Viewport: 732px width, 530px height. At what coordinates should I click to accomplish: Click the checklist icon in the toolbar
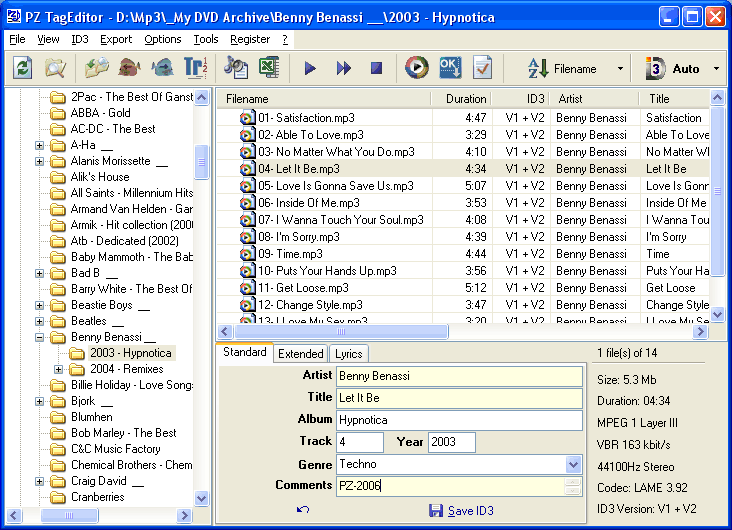pyautogui.click(x=482, y=68)
